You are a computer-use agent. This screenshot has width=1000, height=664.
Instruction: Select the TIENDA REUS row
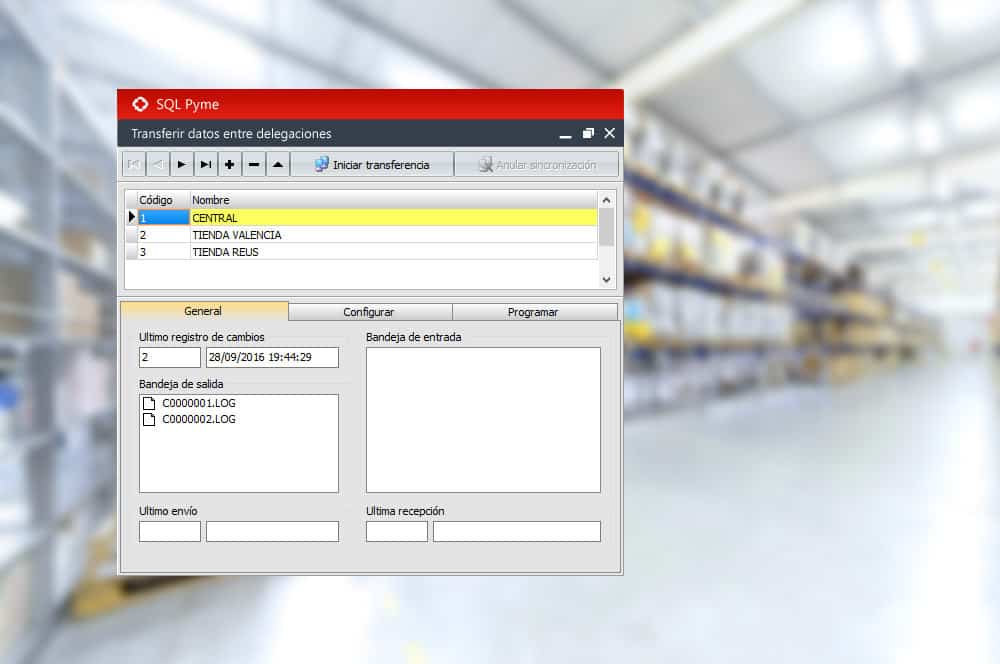click(x=225, y=252)
